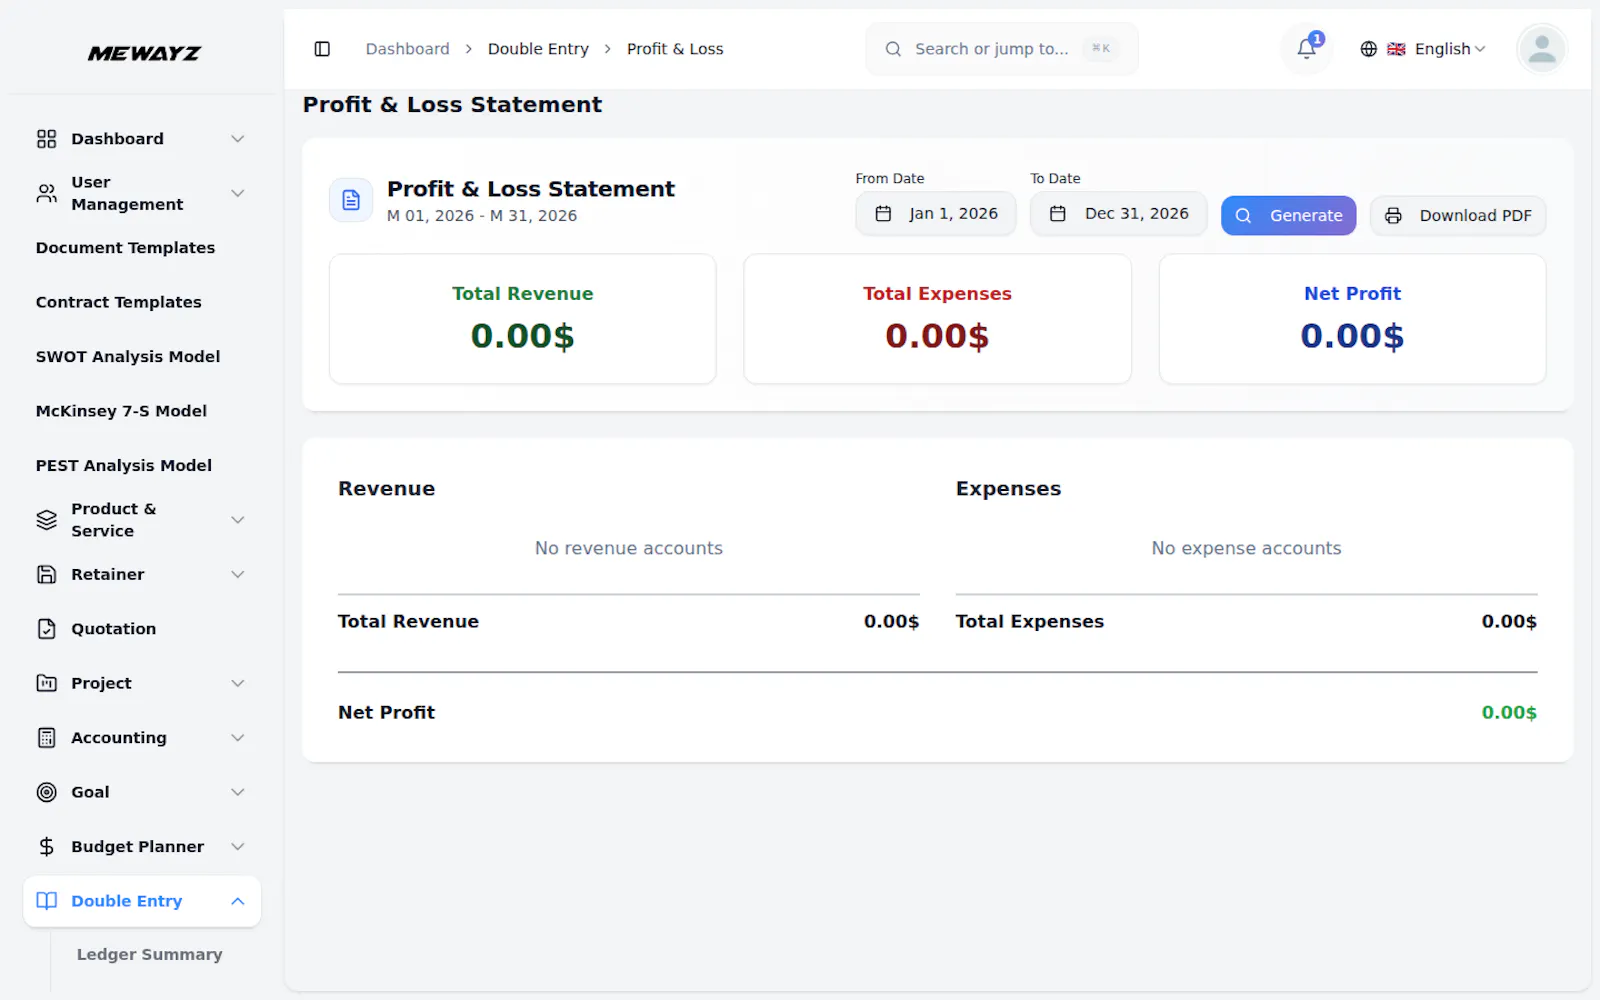Open Contract Templates in sidebar

118,302
